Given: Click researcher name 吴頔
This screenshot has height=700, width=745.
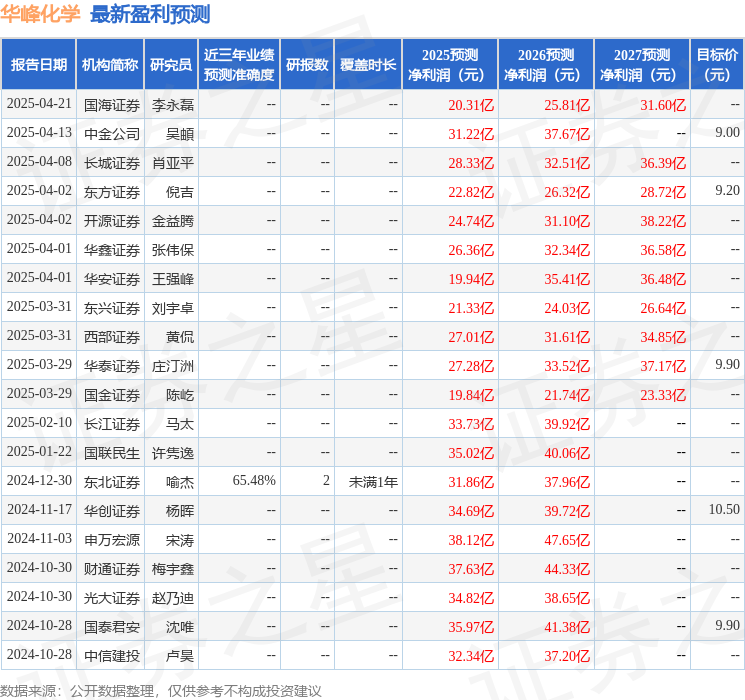Looking at the screenshot, I should (180, 134).
